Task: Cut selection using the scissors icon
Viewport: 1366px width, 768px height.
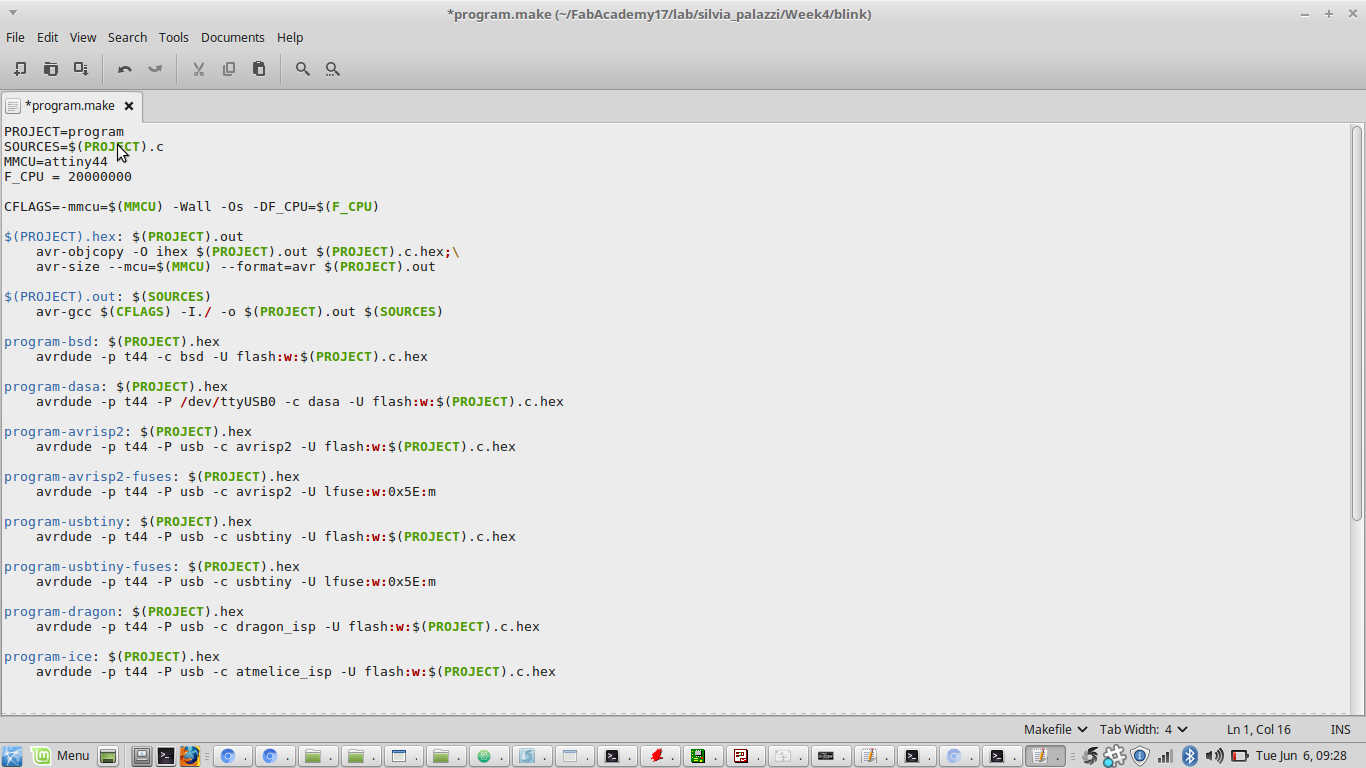Action: click(x=199, y=69)
